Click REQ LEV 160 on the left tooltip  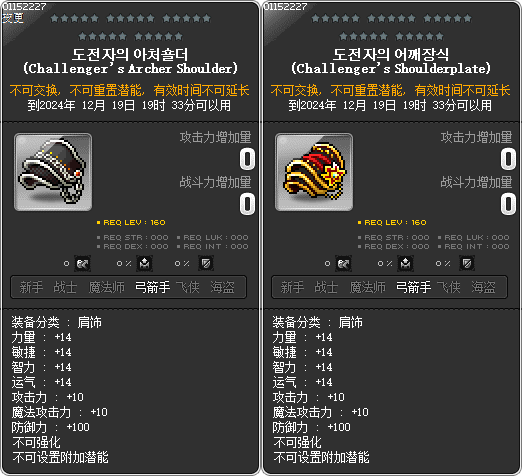(x=131, y=222)
